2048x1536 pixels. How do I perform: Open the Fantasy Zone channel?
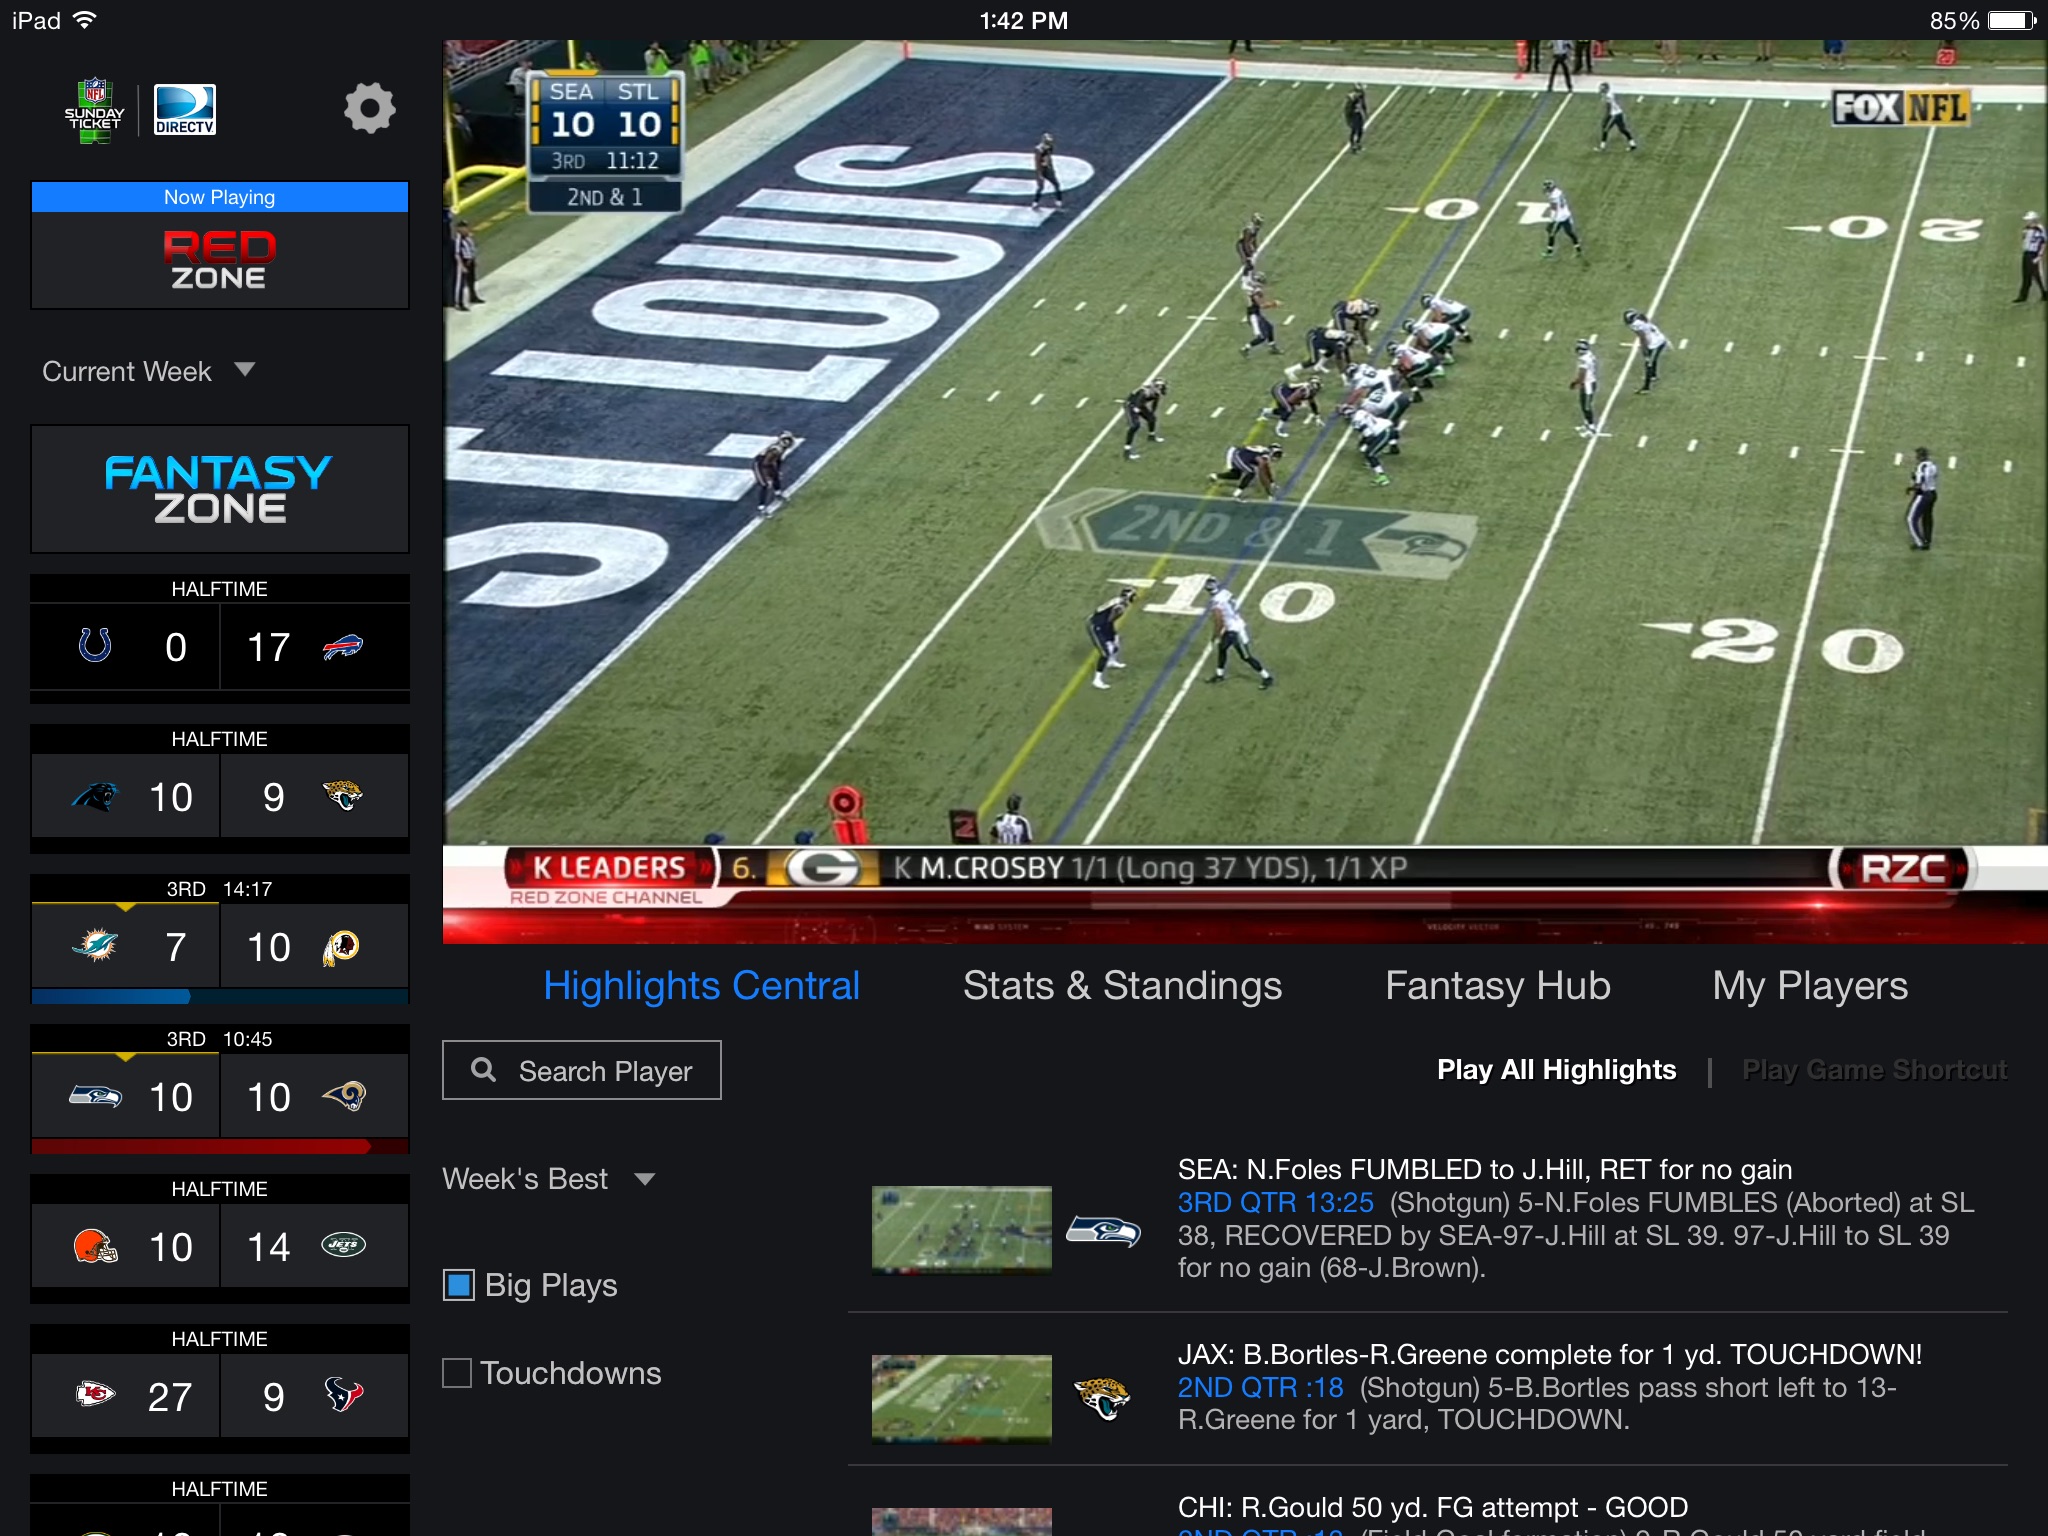(x=220, y=489)
